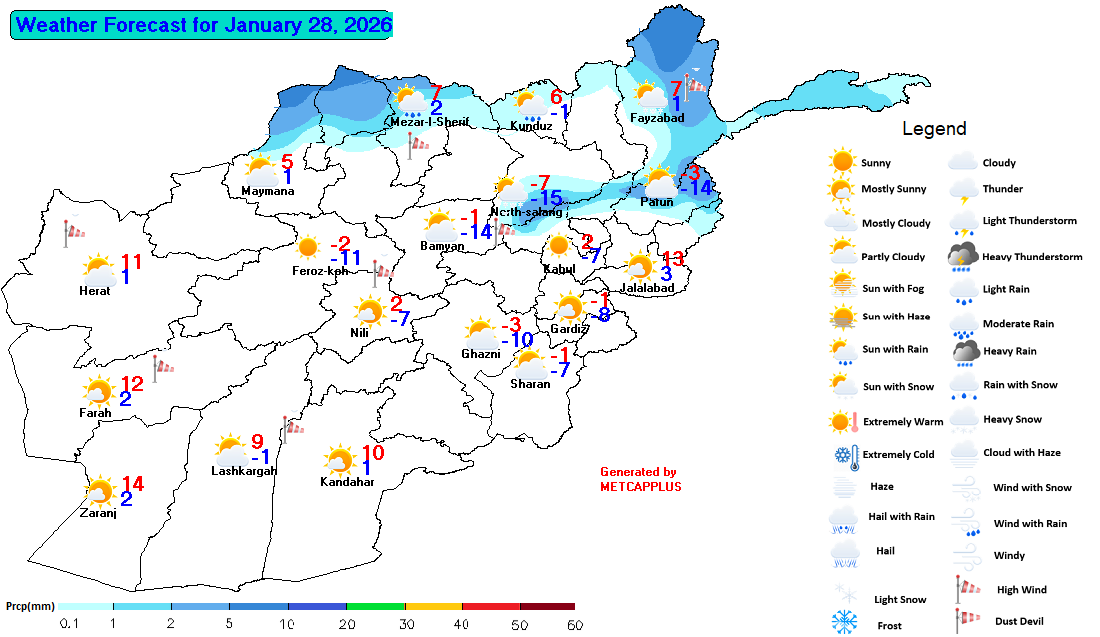Click the dark red precipitation scale segment

click(x=547, y=606)
